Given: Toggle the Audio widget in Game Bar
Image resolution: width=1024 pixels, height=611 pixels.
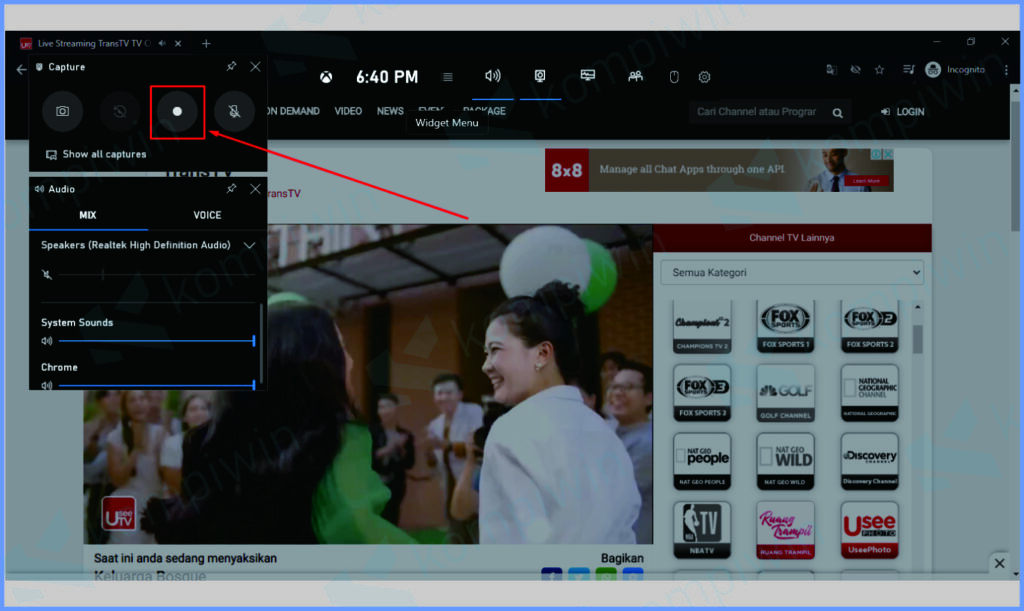Looking at the screenshot, I should pos(492,76).
